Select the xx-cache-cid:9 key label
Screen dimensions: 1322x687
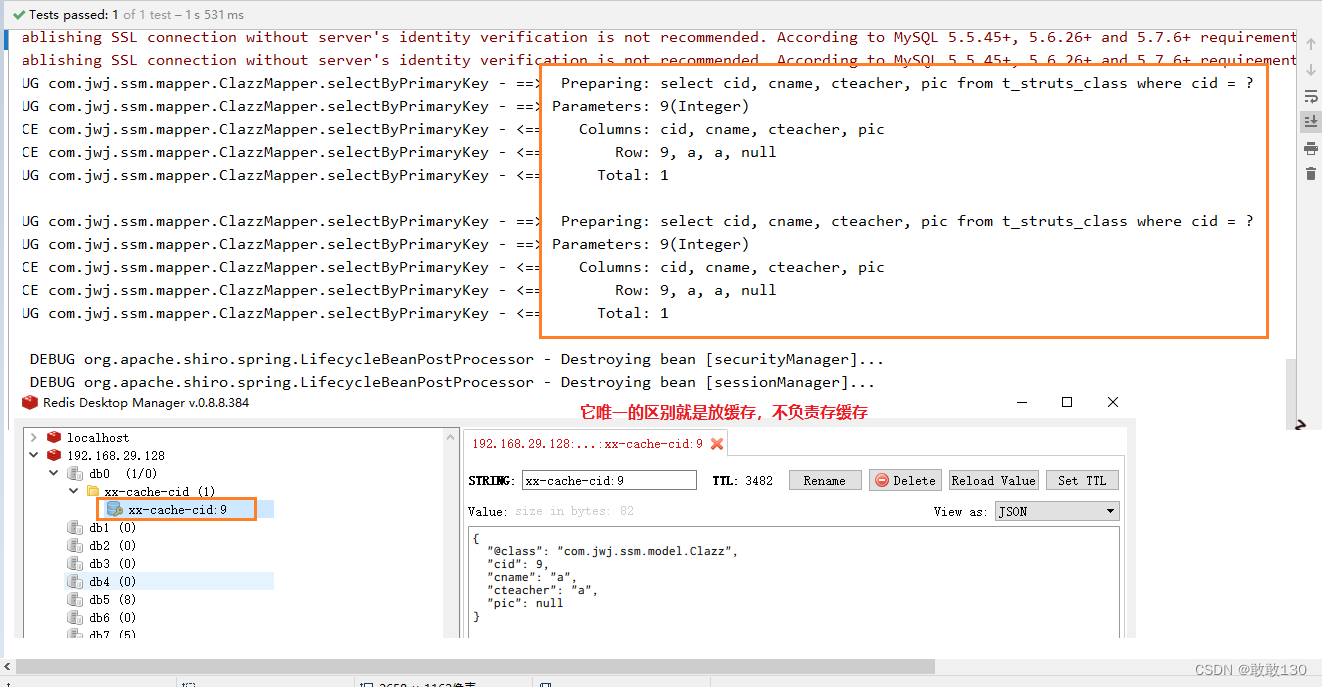(x=177, y=510)
